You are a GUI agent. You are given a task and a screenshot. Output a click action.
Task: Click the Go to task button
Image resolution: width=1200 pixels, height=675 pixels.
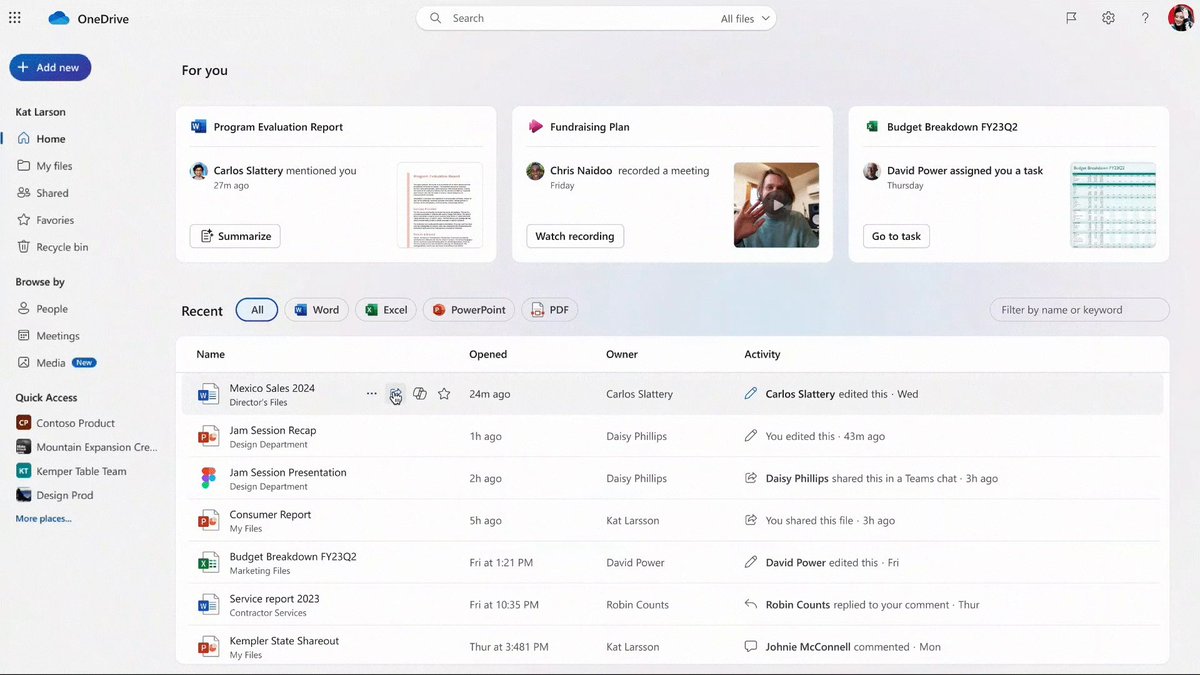(x=896, y=236)
